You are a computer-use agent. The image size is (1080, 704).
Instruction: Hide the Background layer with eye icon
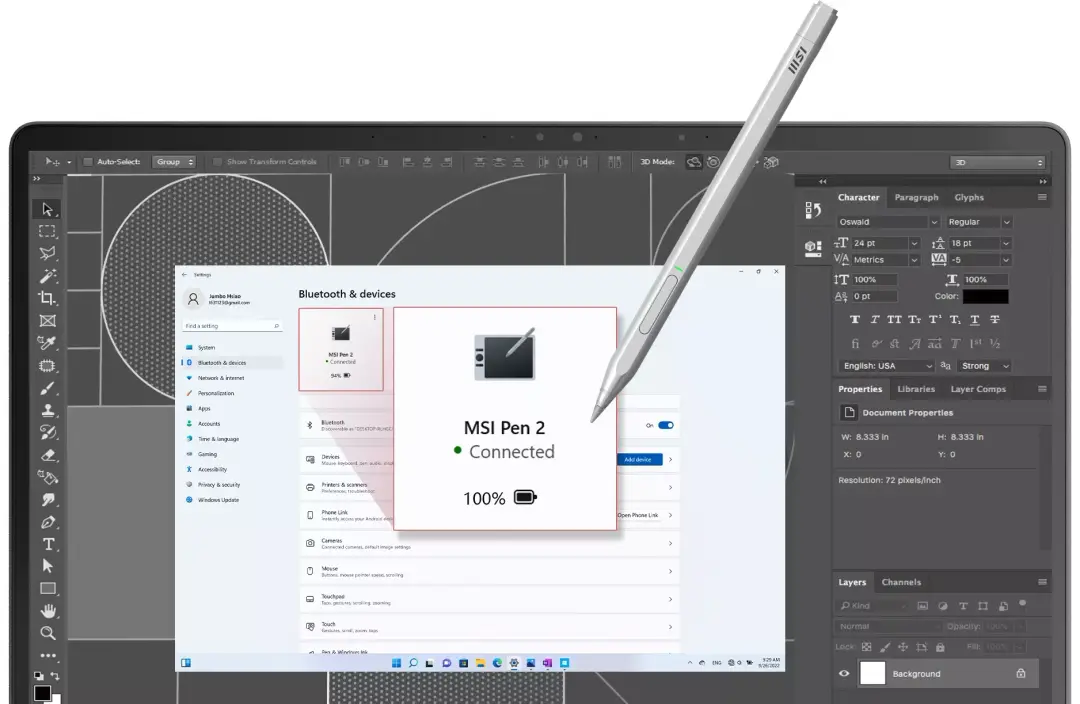pyautogui.click(x=844, y=674)
